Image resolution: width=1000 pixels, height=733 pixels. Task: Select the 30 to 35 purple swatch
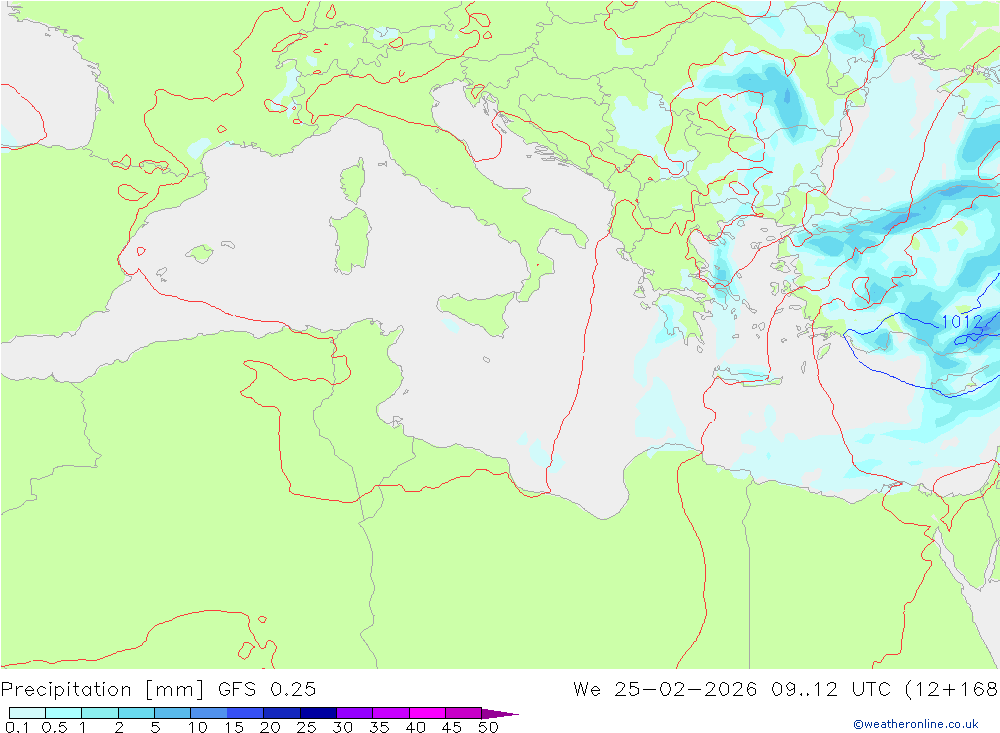click(x=355, y=713)
